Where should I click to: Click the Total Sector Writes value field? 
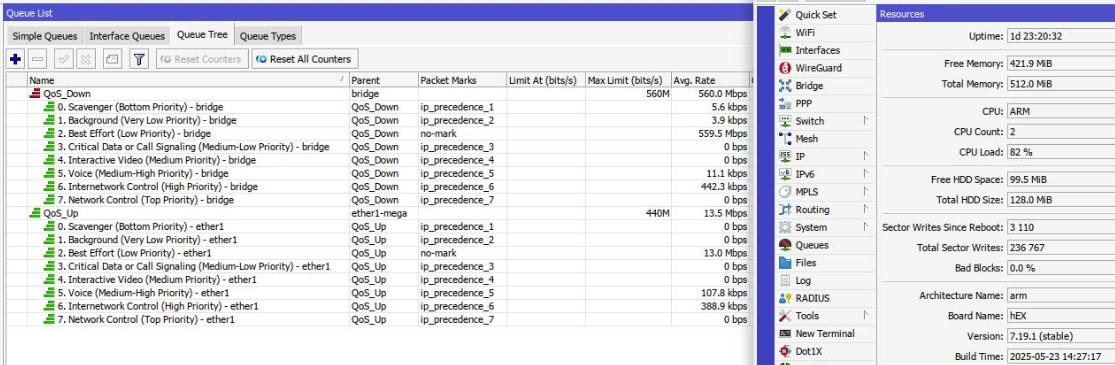point(1060,248)
